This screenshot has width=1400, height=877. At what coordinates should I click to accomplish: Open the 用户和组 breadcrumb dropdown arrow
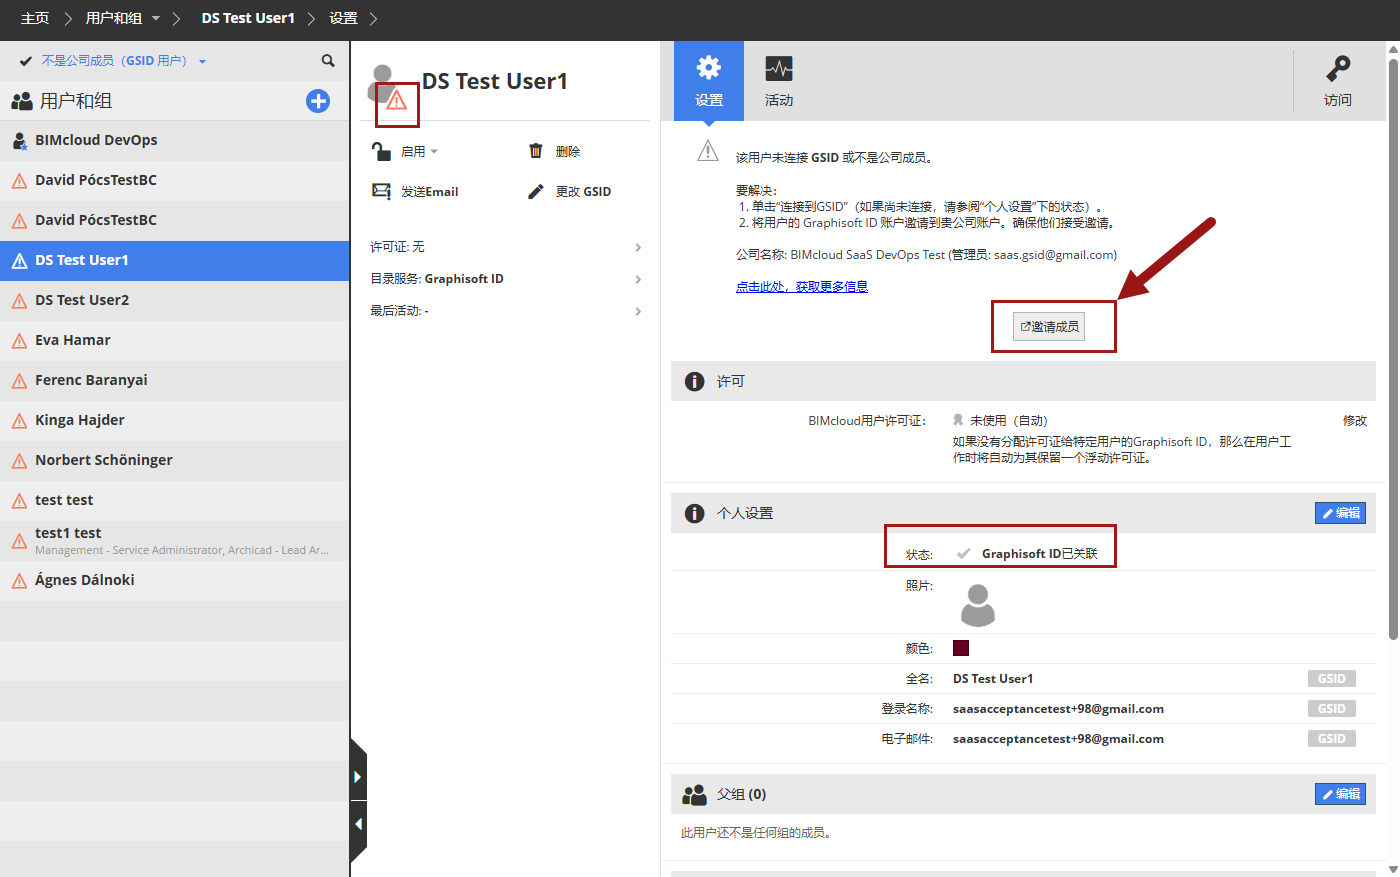156,19
